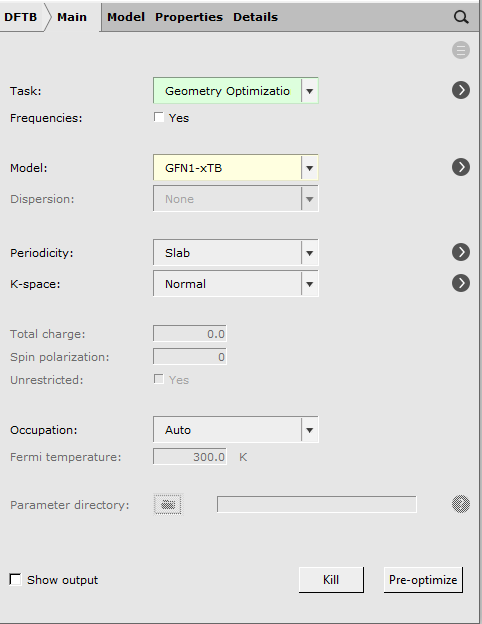482x624 pixels.
Task: Open the search magnifier icon
Action: [461, 17]
